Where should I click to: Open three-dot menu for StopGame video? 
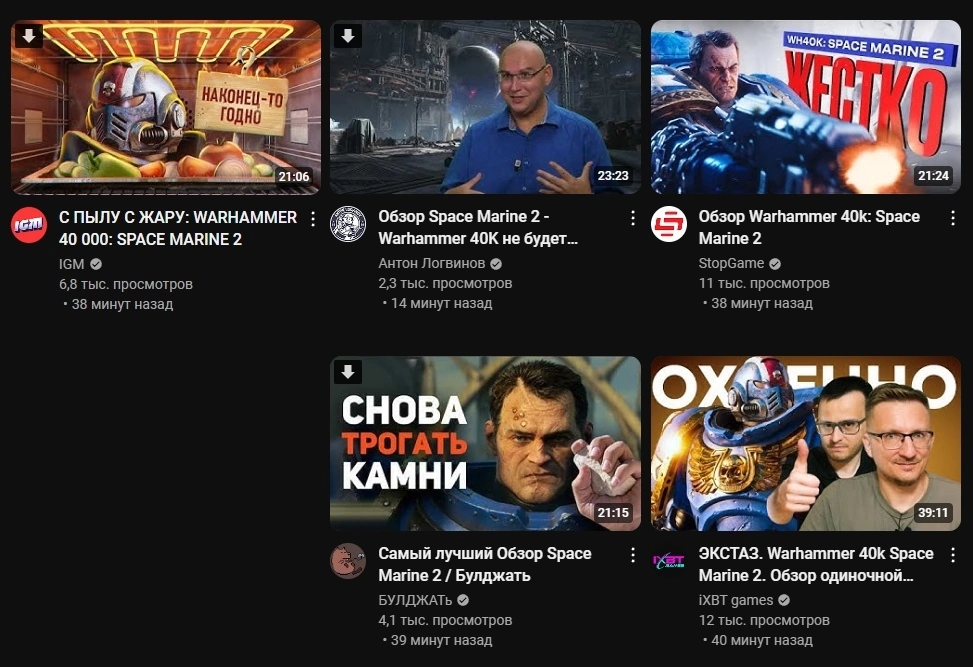[953, 218]
